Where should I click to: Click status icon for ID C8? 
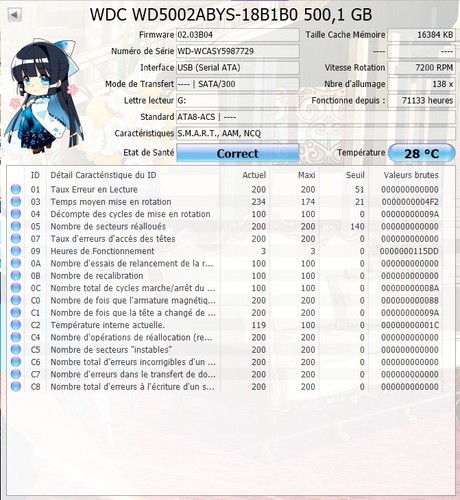16,387
